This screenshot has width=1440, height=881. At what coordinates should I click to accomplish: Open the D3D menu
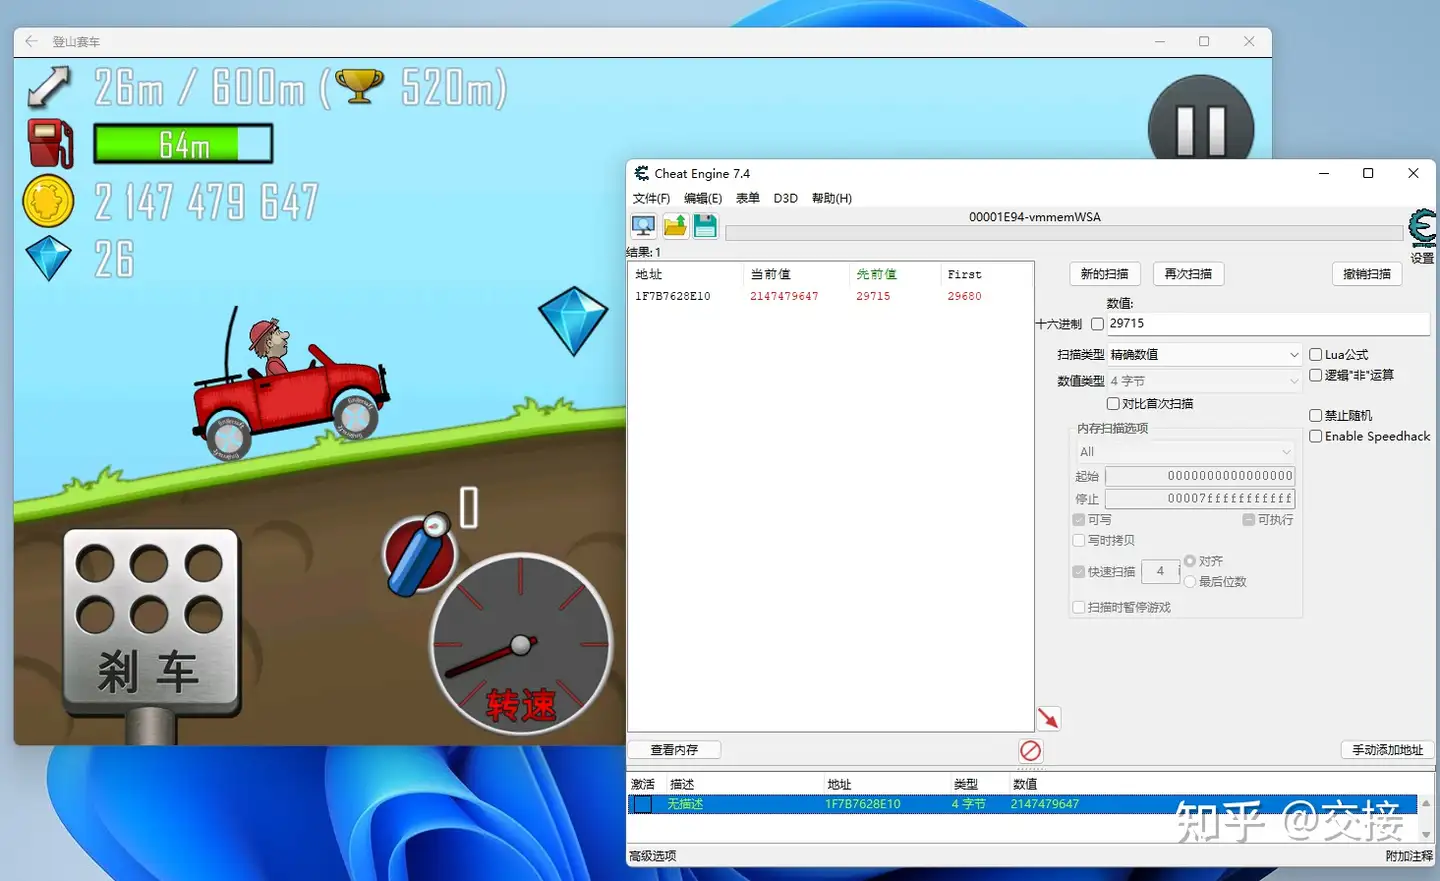786,198
